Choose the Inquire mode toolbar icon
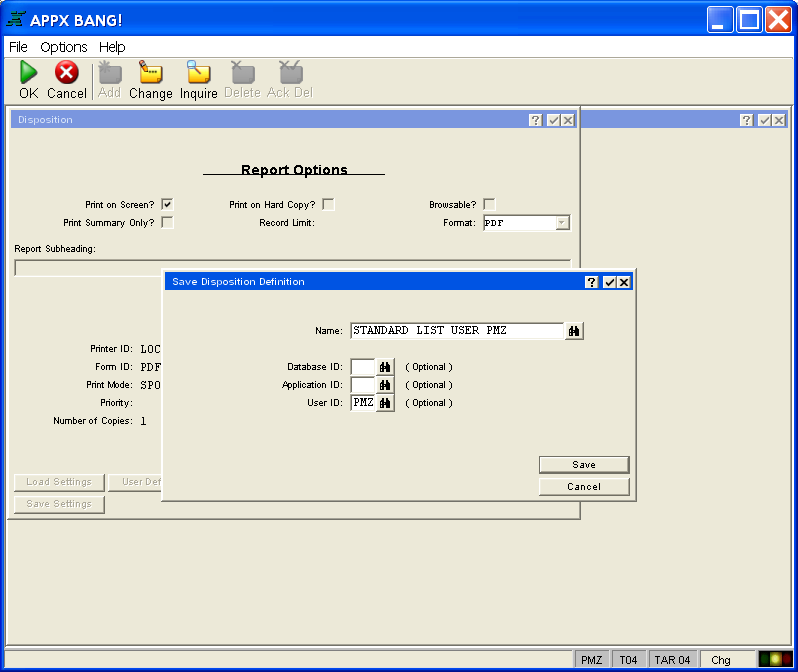This screenshot has width=798, height=672. 198,73
